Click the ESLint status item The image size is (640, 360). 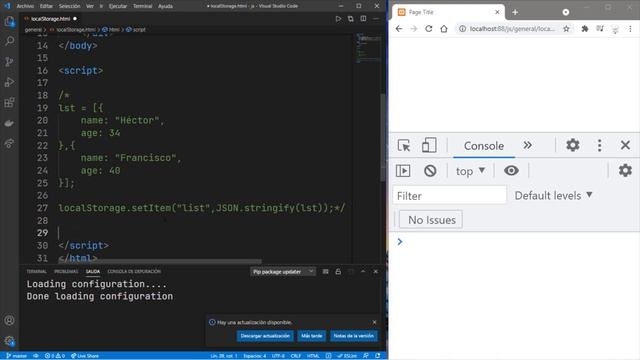pyautogui.click(x=347, y=356)
